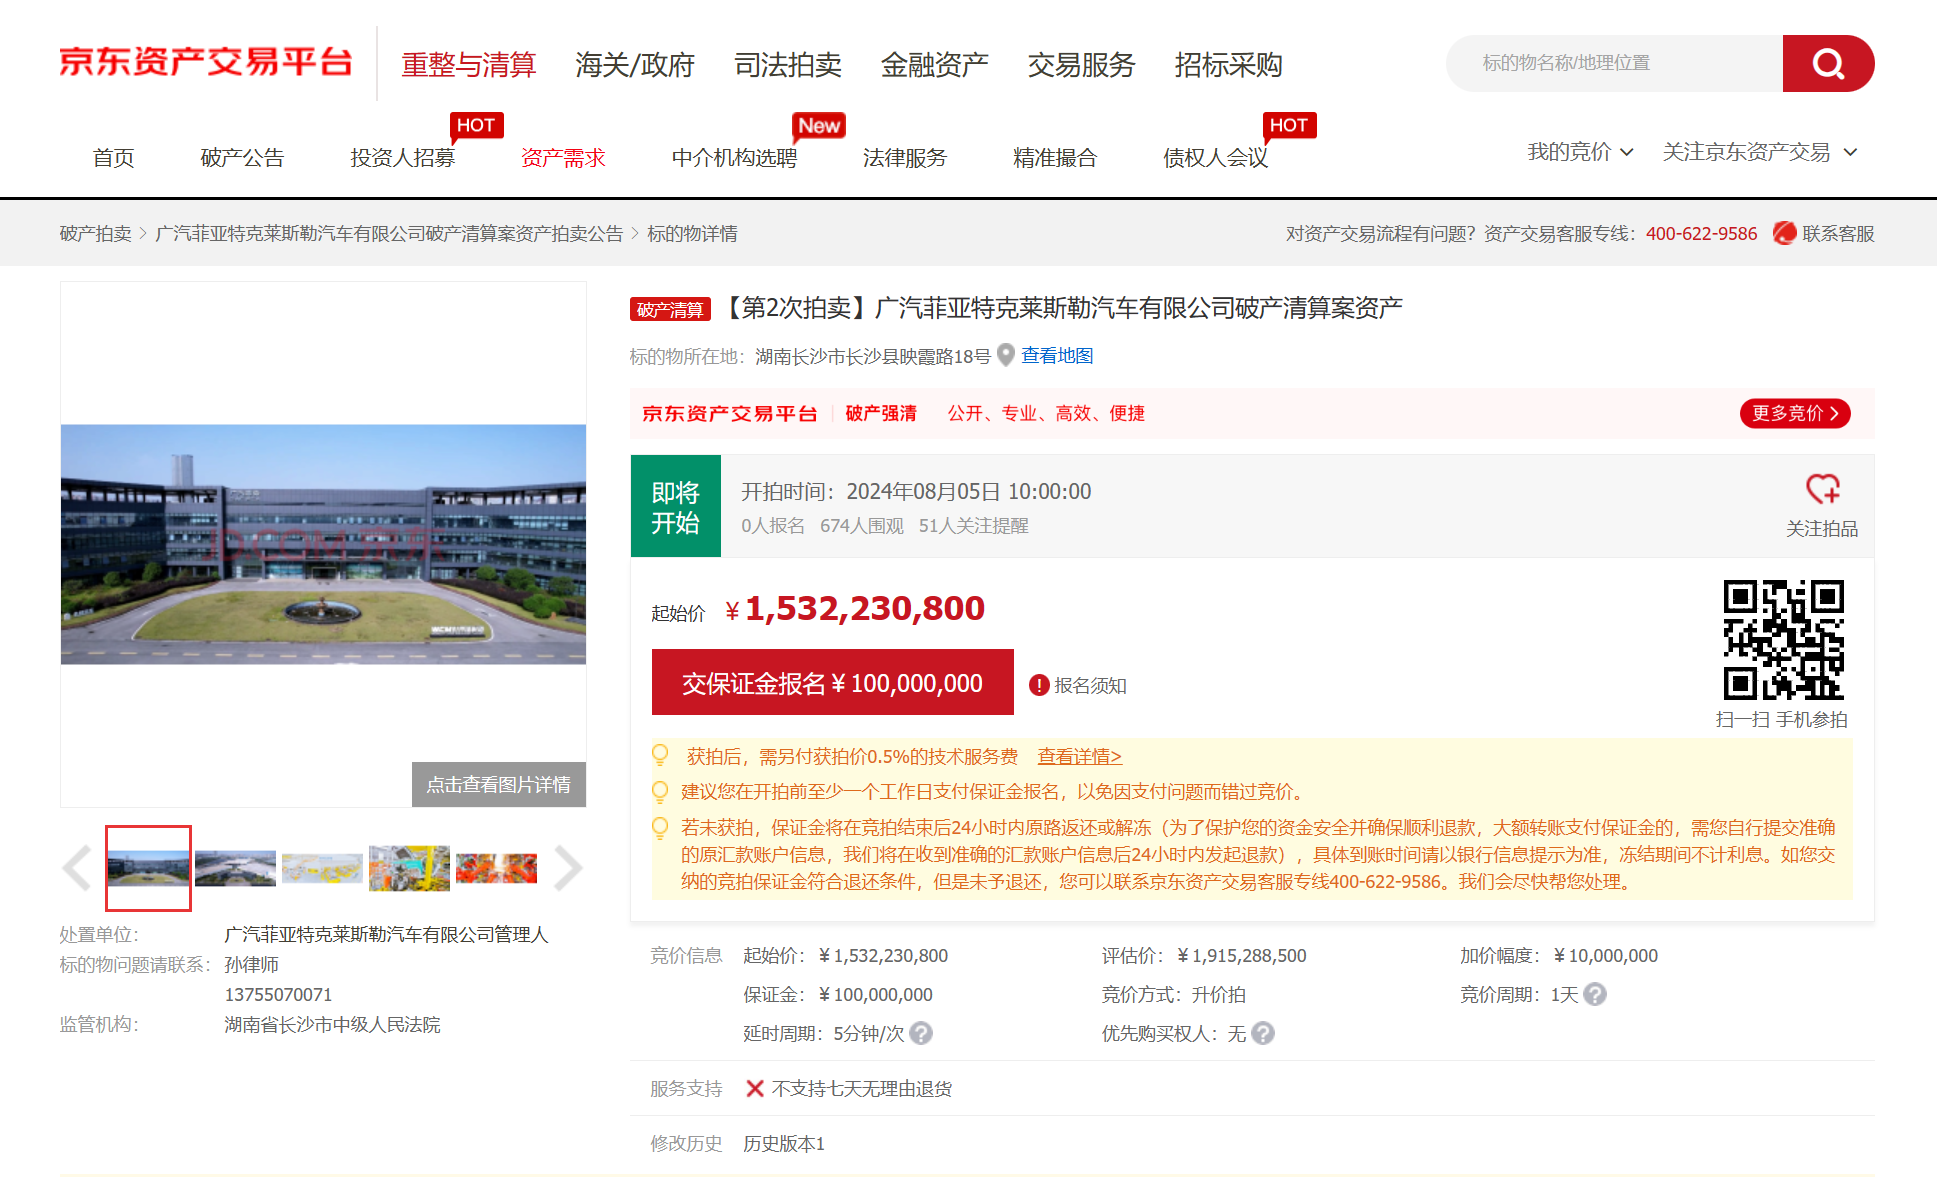The image size is (1937, 1177).
Task: Click the 不支持七天无理由退货 text
Action: pos(862,1088)
